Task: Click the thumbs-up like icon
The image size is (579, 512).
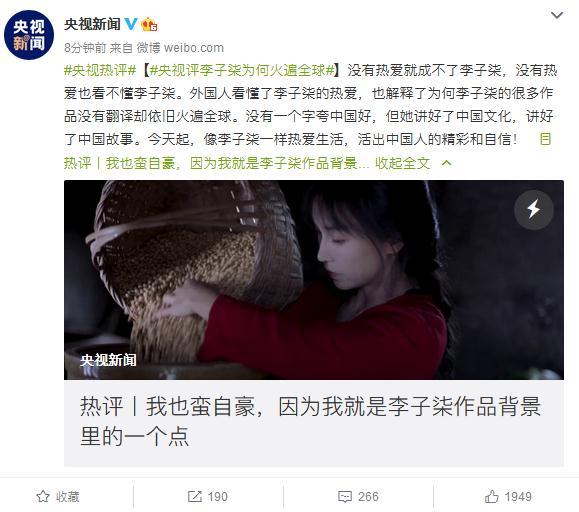Action: [491, 496]
